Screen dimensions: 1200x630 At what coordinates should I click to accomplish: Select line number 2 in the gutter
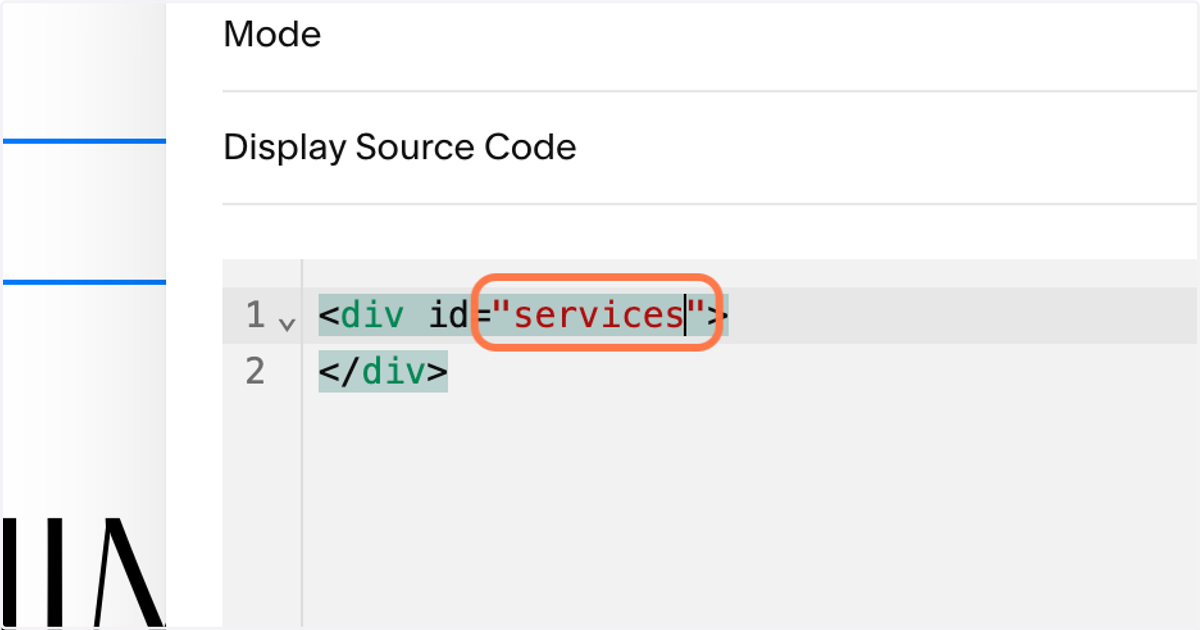click(255, 372)
